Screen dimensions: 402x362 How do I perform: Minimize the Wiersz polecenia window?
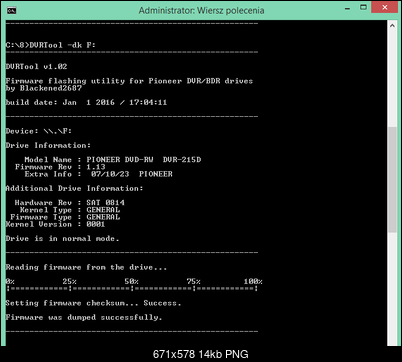pyautogui.click(x=347, y=8)
